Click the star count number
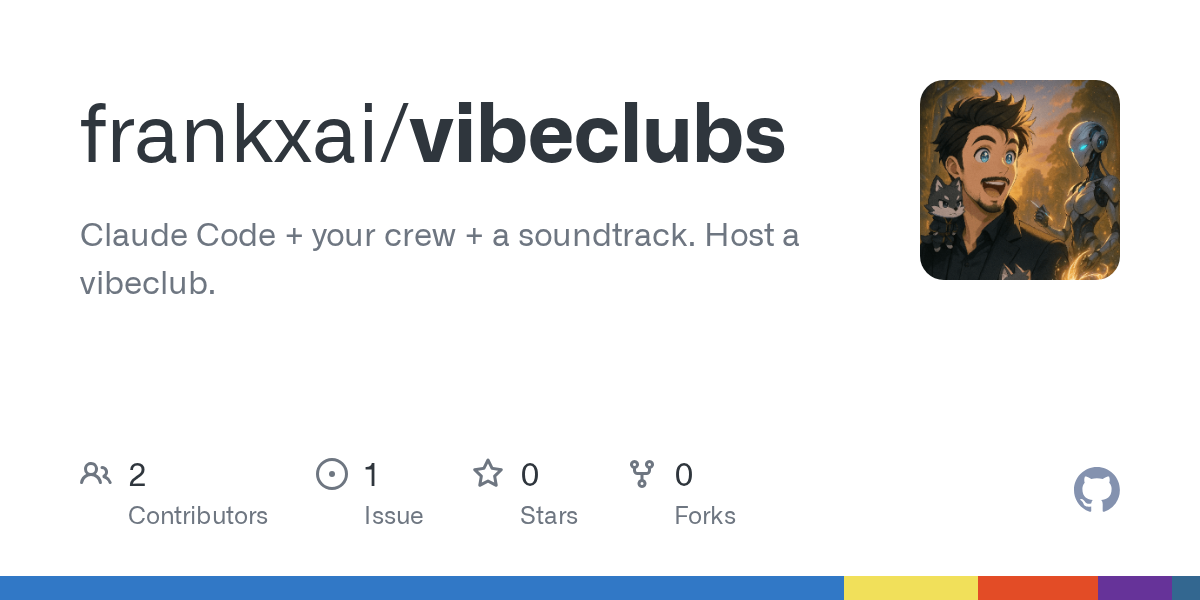The width and height of the screenshot is (1200, 600). pyautogui.click(x=530, y=475)
